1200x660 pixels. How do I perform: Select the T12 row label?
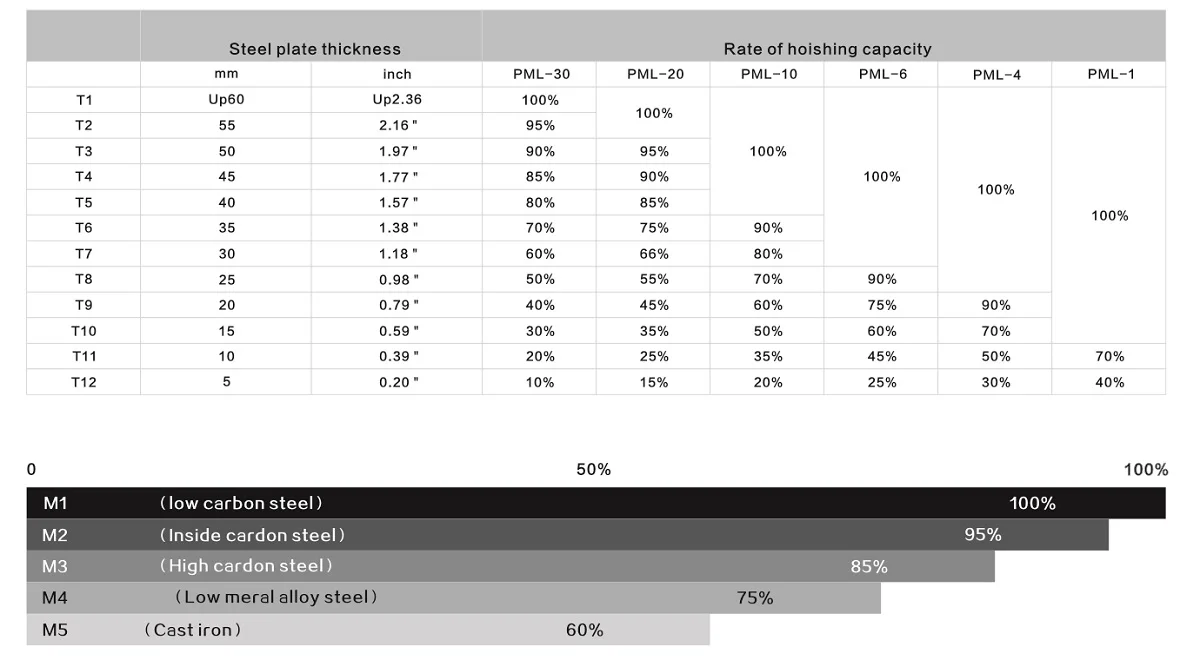coord(84,382)
